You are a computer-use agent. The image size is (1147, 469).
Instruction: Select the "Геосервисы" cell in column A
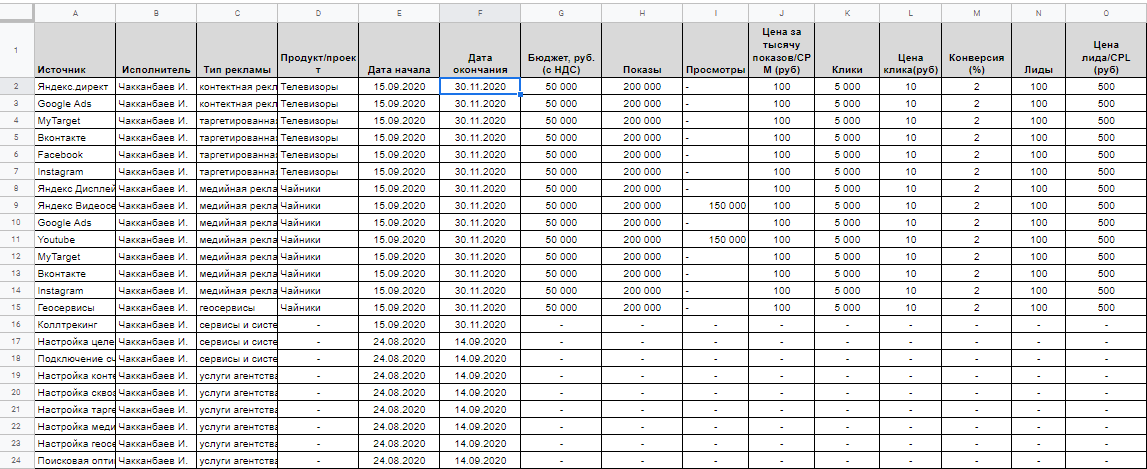click(x=75, y=308)
